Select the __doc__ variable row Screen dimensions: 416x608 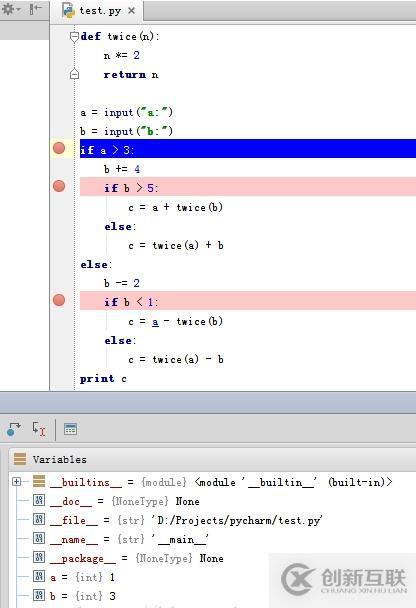pyautogui.click(x=116, y=501)
